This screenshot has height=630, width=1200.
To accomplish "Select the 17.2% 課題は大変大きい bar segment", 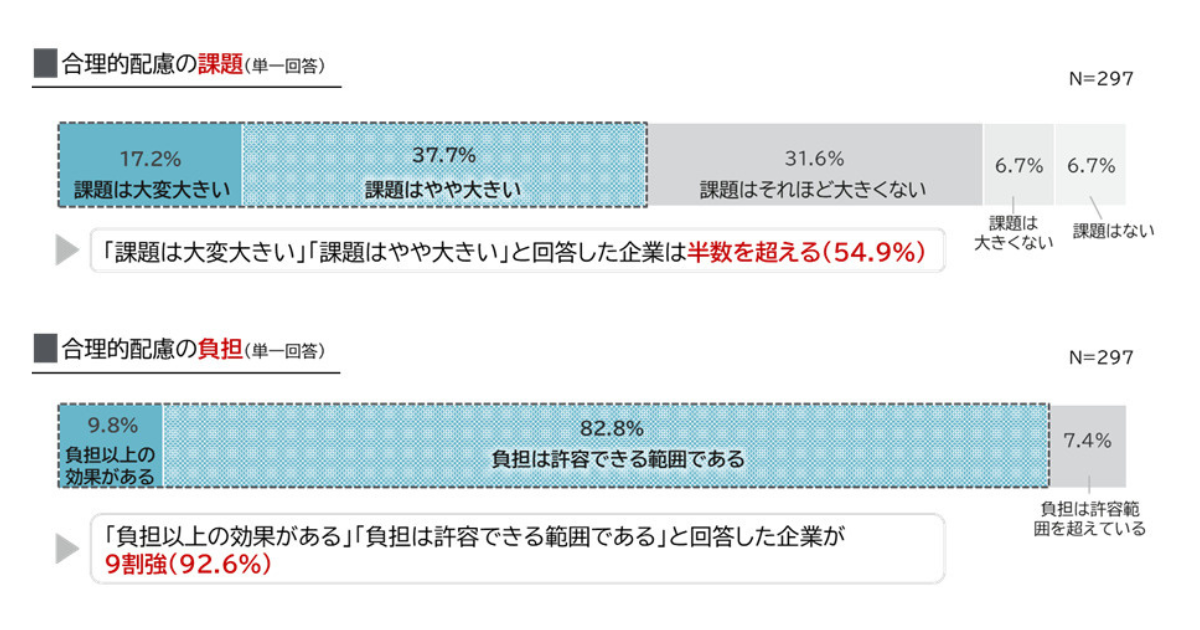I will 151,165.
